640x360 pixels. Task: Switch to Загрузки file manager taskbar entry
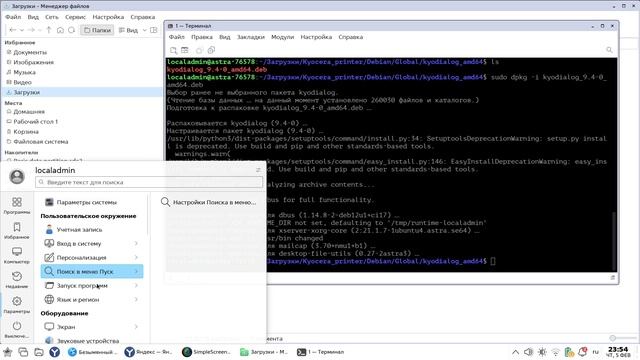(x=264, y=352)
